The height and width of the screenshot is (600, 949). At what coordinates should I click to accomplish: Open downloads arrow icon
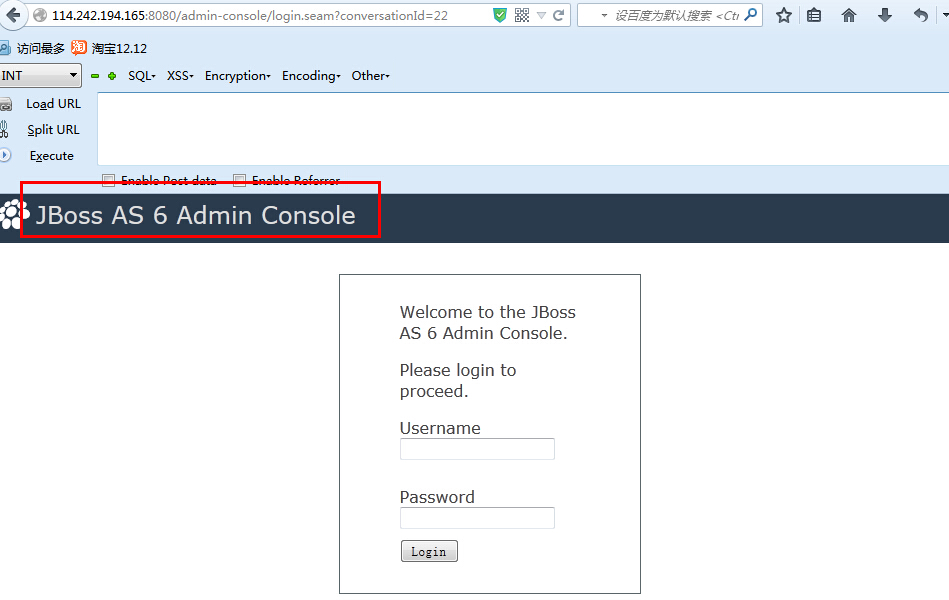885,15
